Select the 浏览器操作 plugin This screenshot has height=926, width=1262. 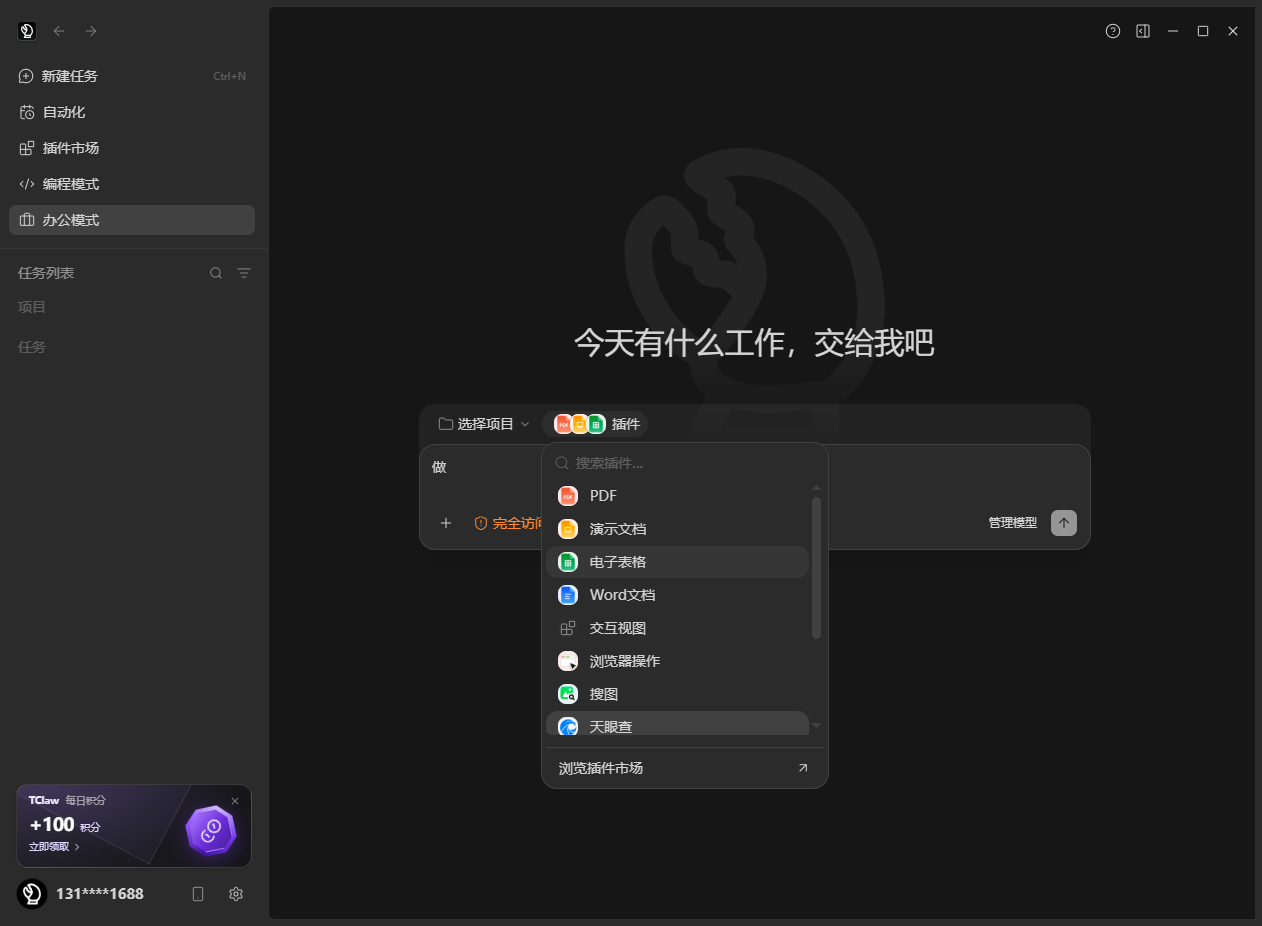pos(677,661)
